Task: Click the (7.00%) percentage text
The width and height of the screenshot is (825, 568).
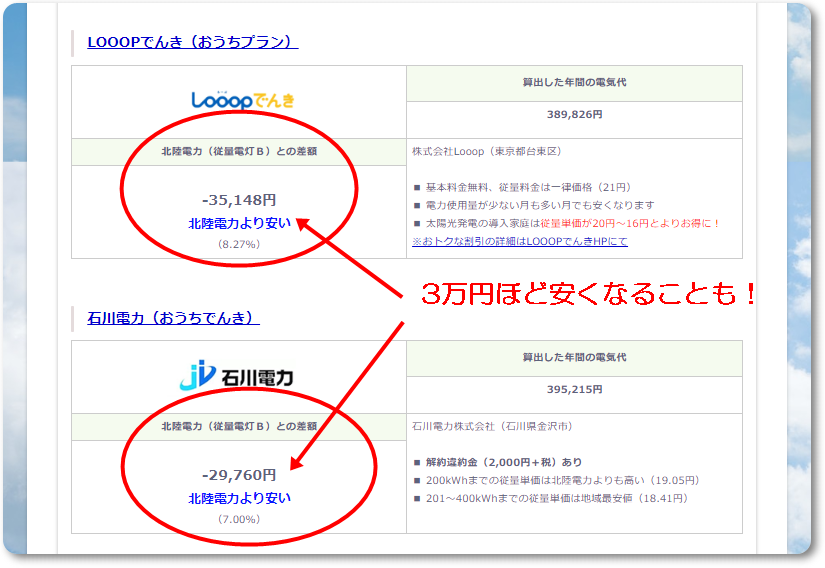Action: (x=239, y=519)
